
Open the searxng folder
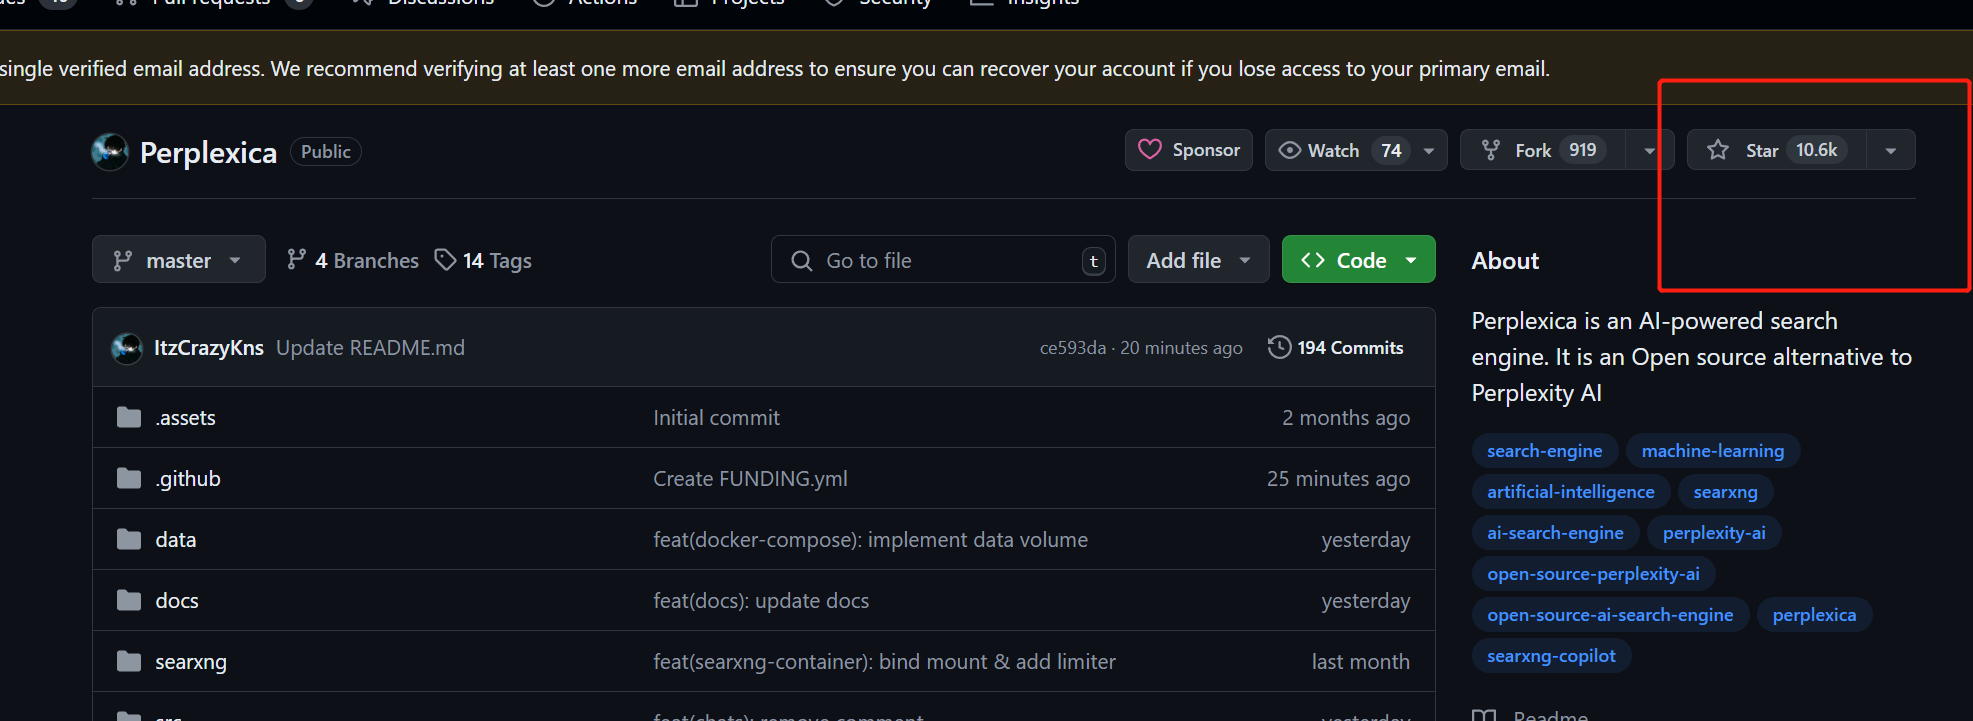tap(191, 661)
